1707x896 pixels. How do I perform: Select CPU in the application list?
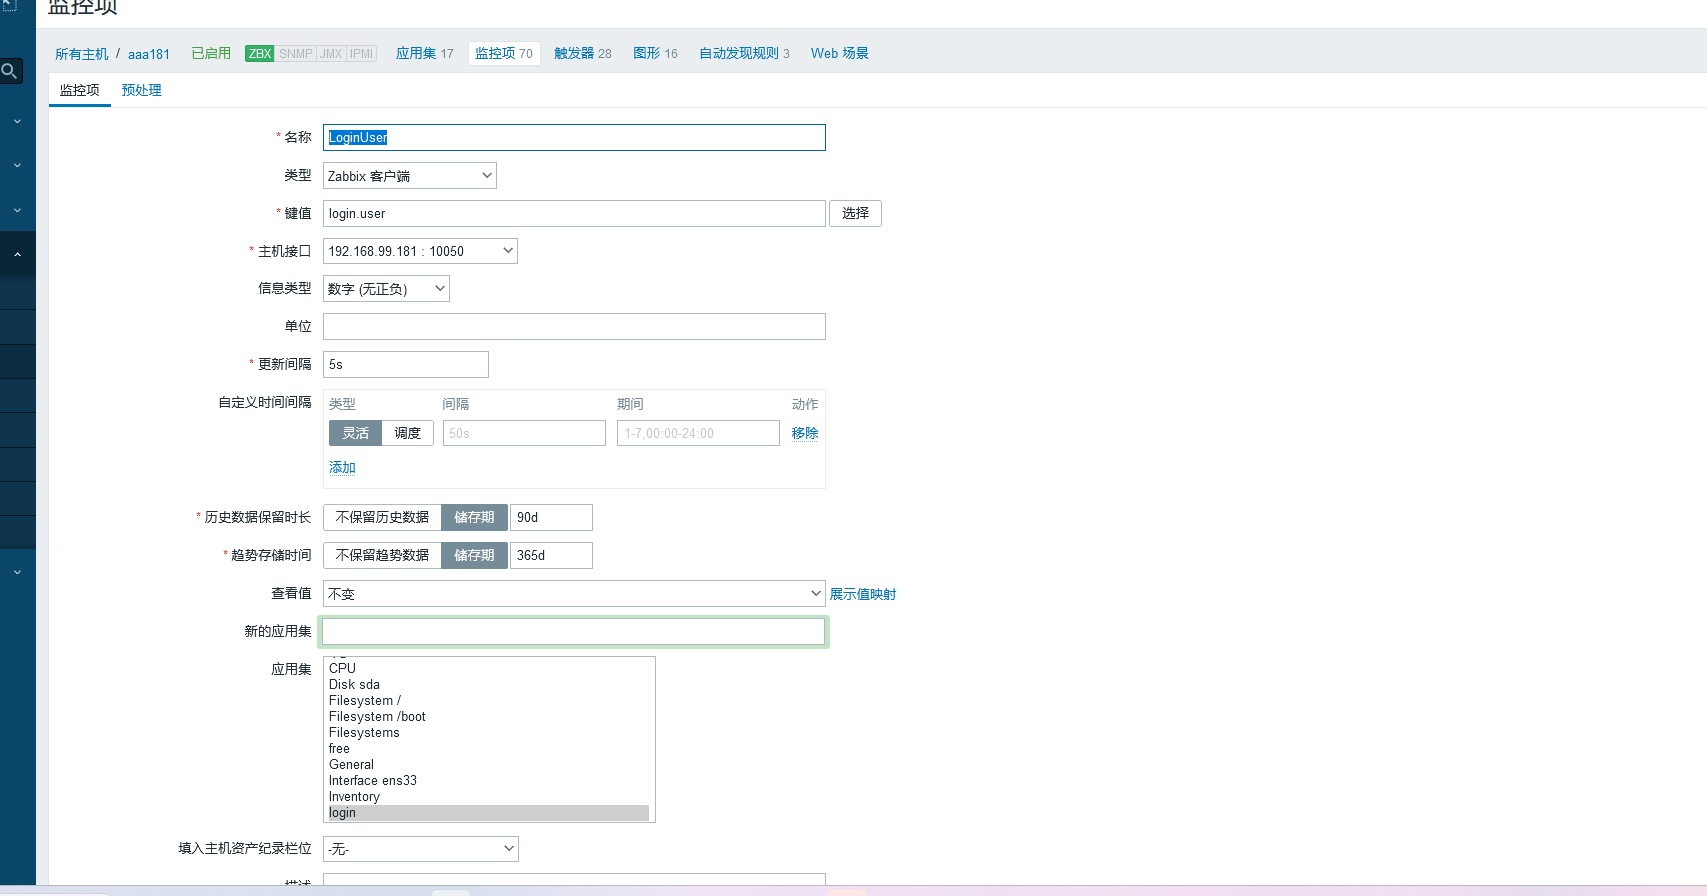point(488,669)
